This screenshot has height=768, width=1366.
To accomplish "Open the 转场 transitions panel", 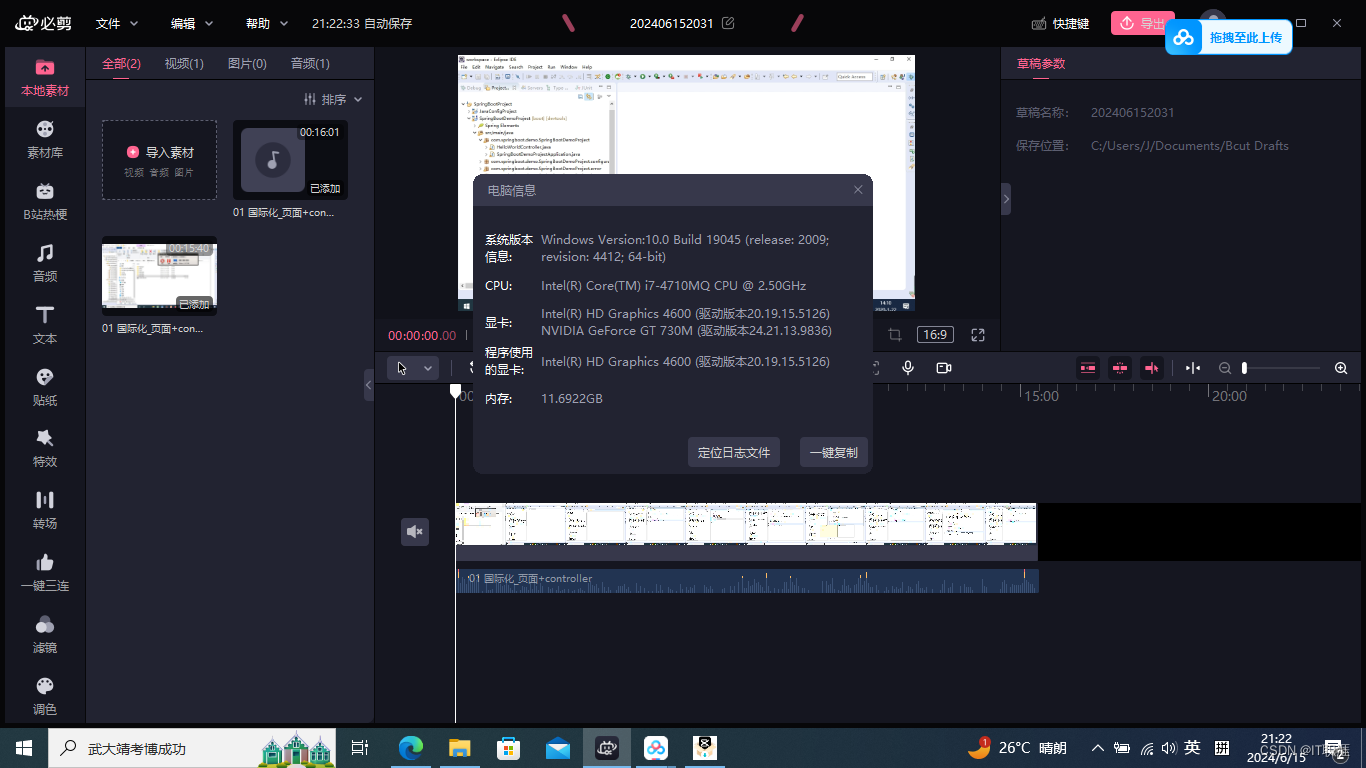I will (45, 511).
